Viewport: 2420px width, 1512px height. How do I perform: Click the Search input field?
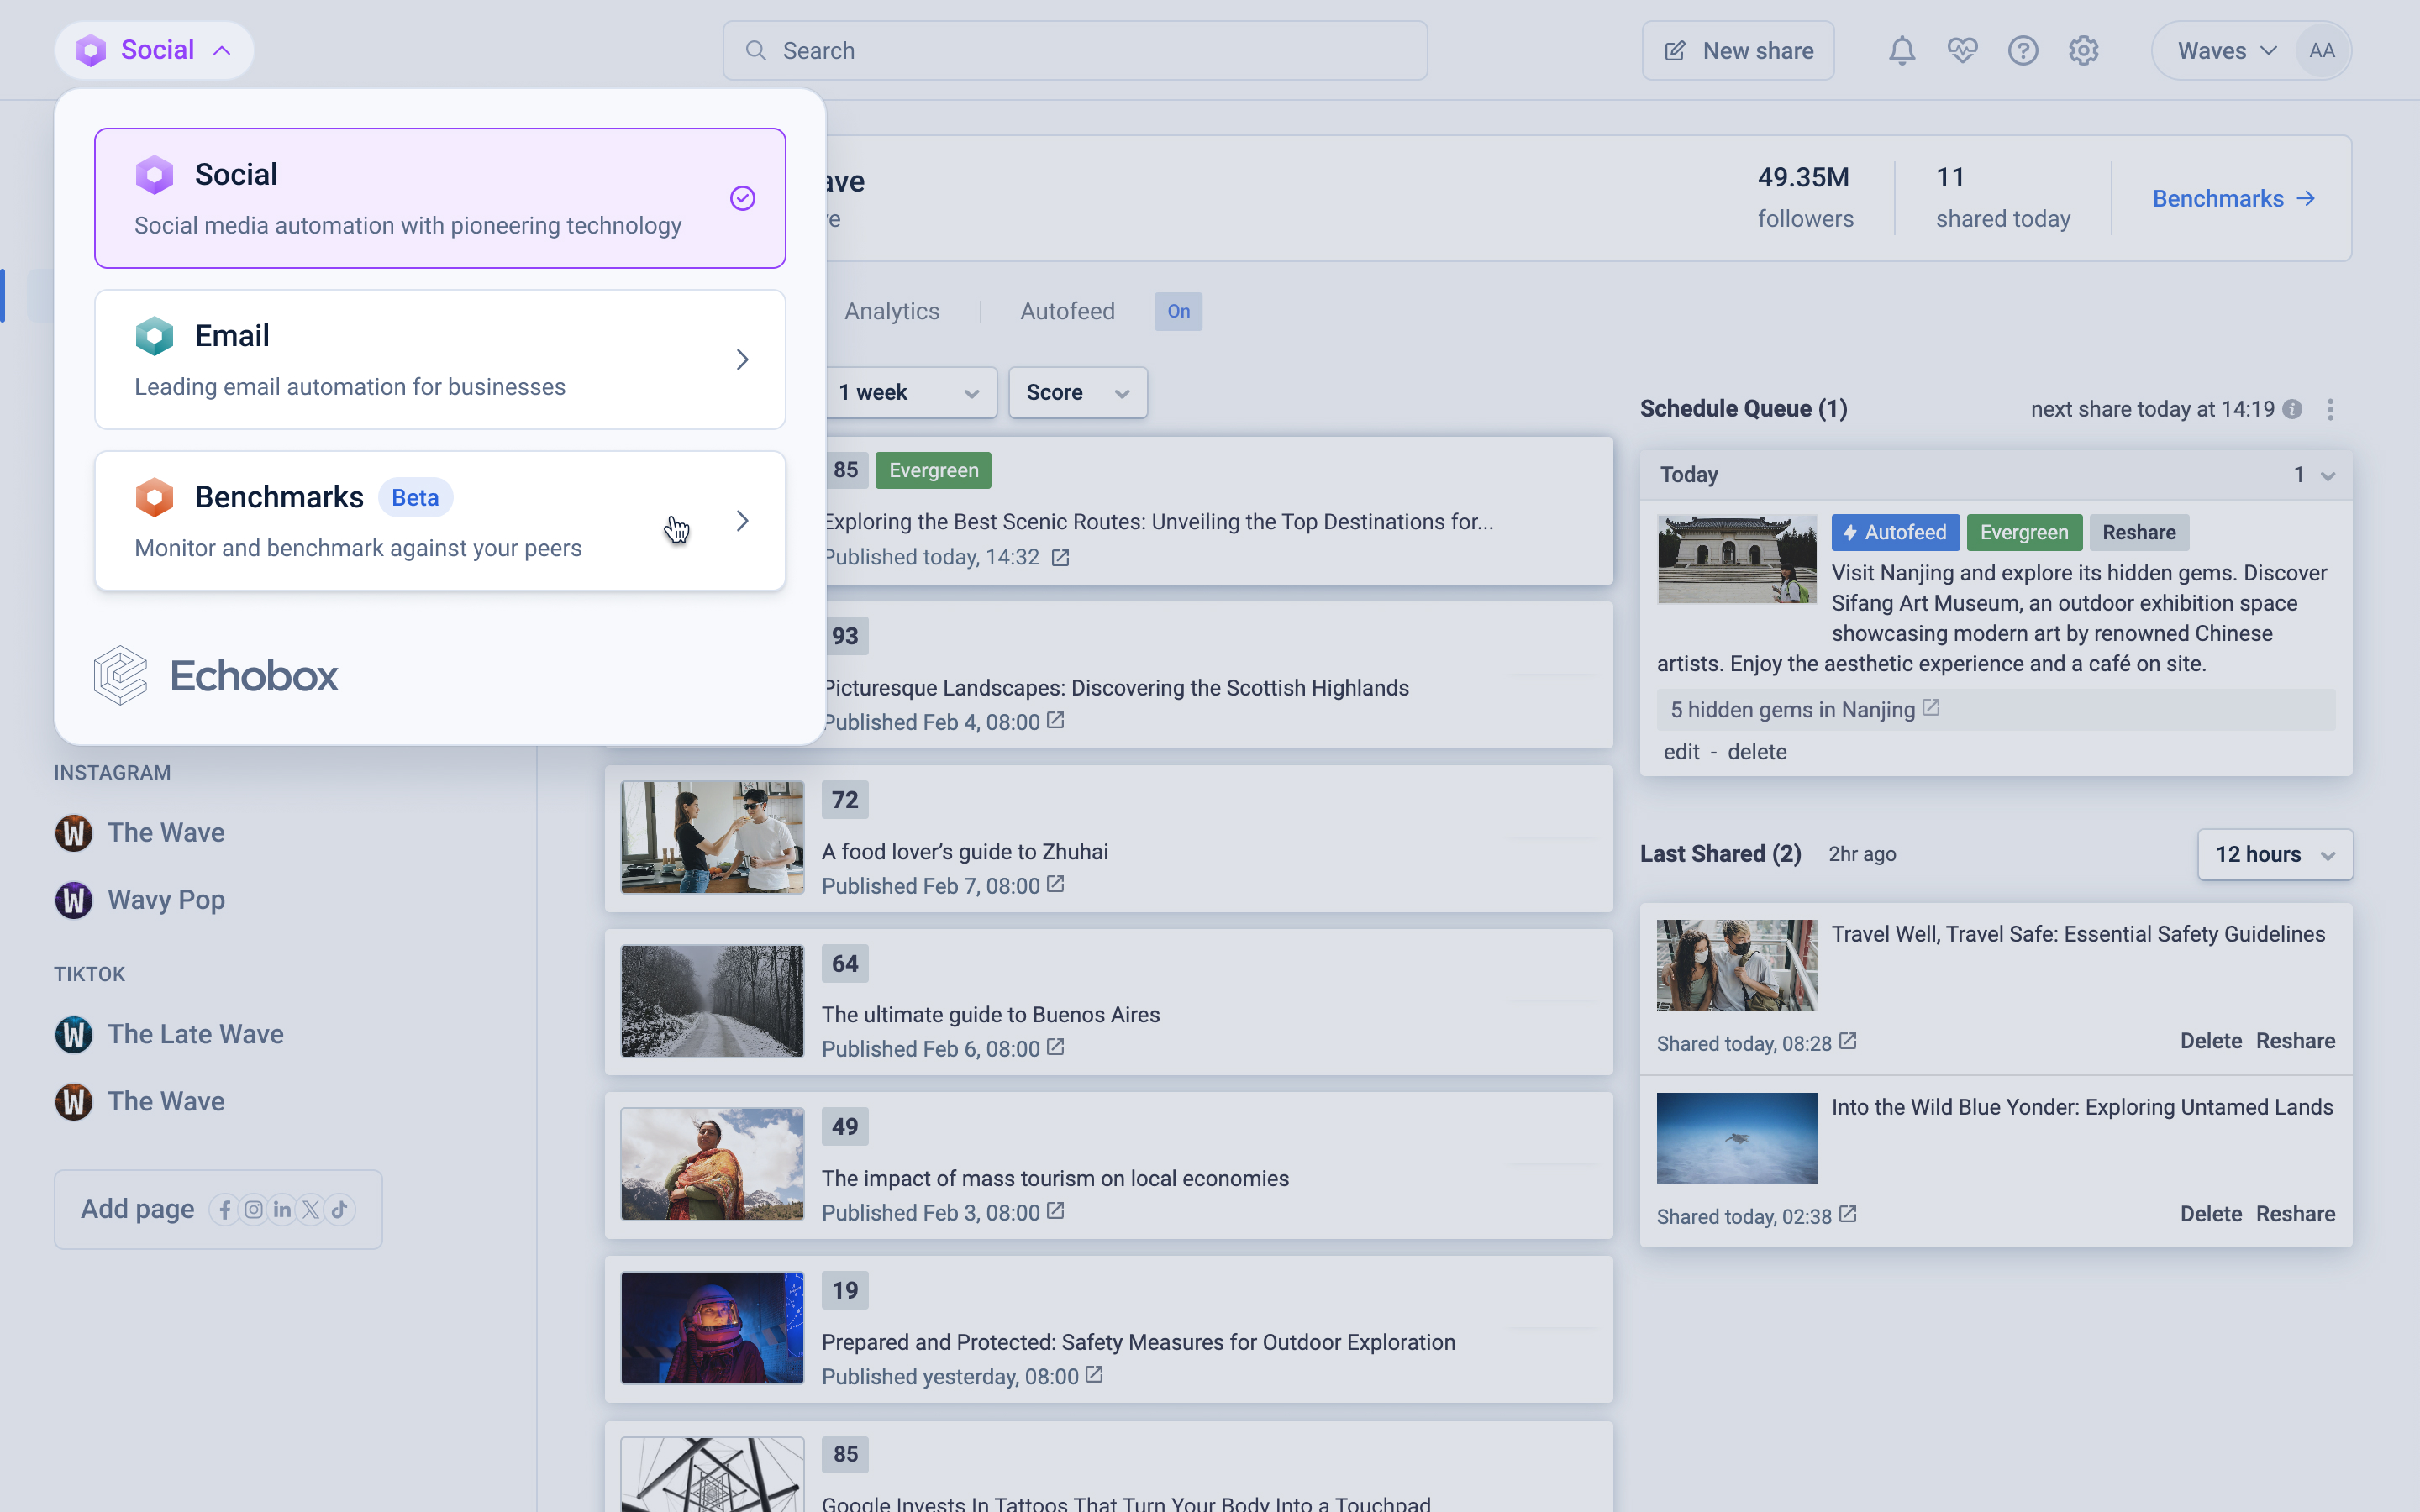tap(1075, 50)
